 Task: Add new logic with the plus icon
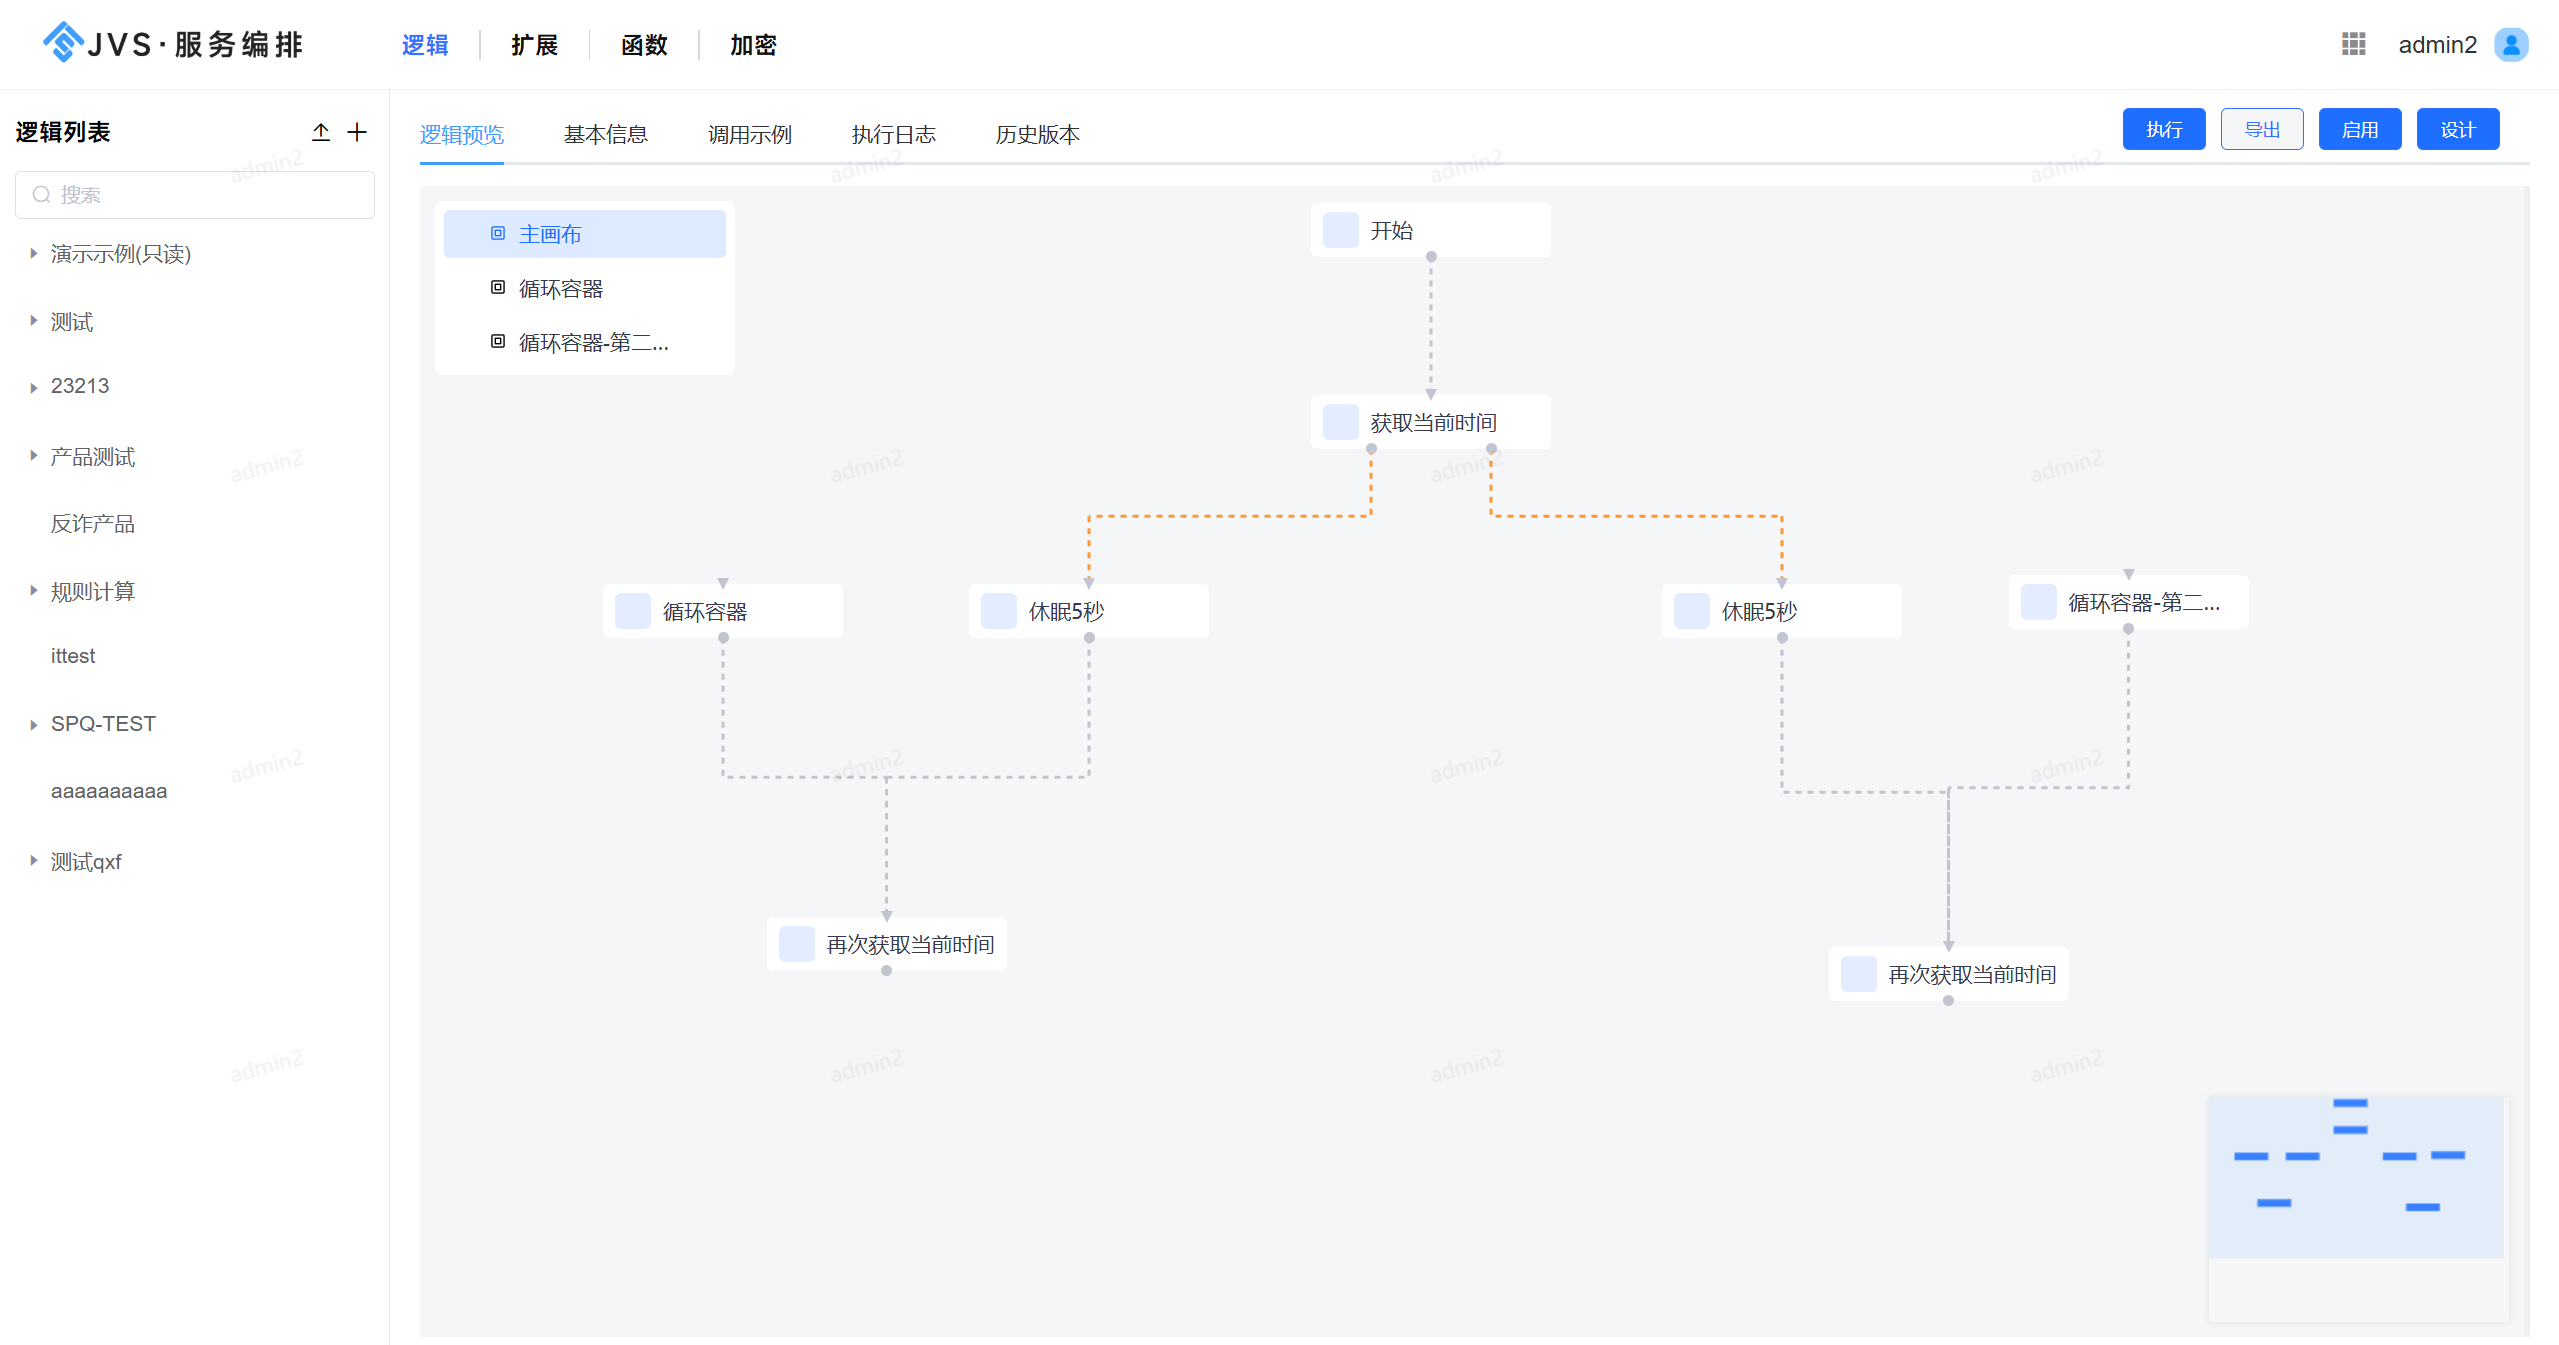click(357, 132)
